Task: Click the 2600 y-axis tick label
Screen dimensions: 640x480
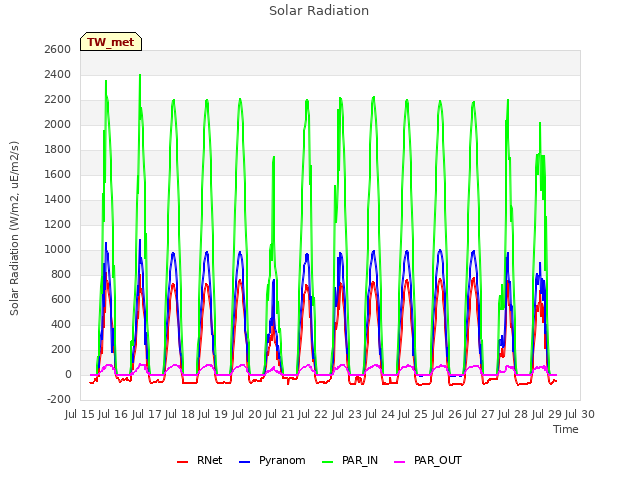Action: (58, 49)
